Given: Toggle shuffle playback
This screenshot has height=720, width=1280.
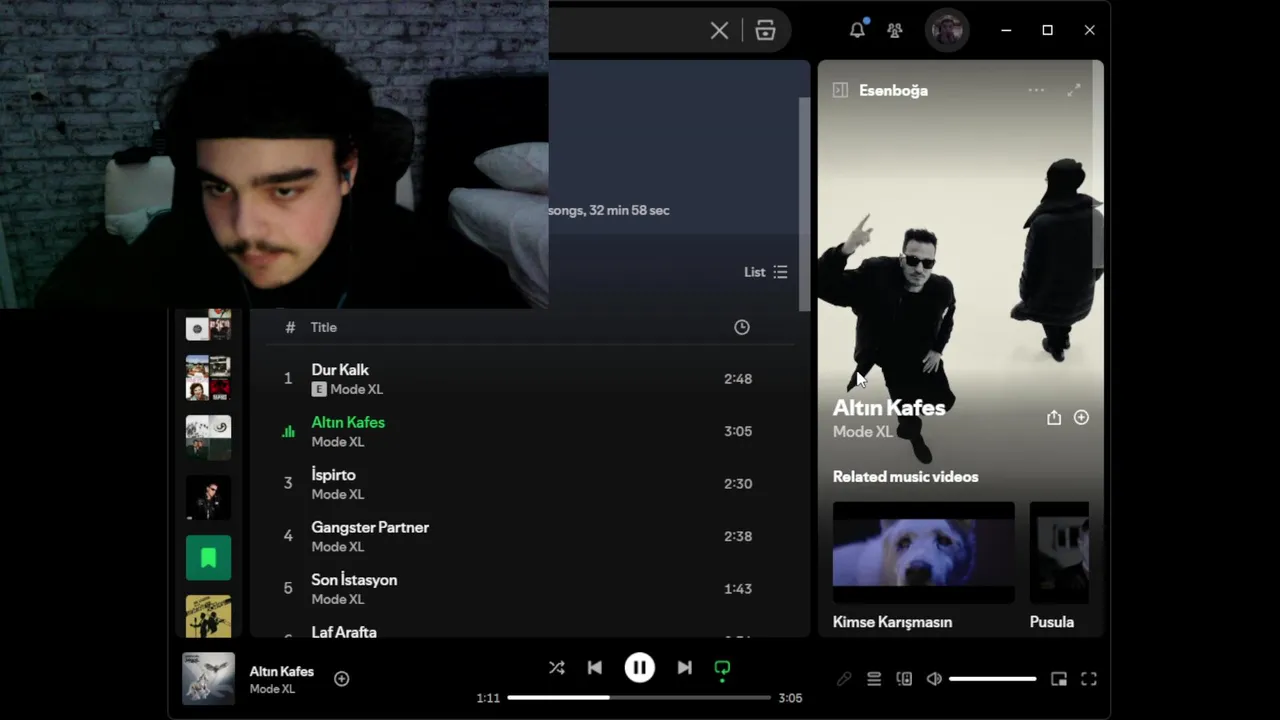Looking at the screenshot, I should 557,668.
